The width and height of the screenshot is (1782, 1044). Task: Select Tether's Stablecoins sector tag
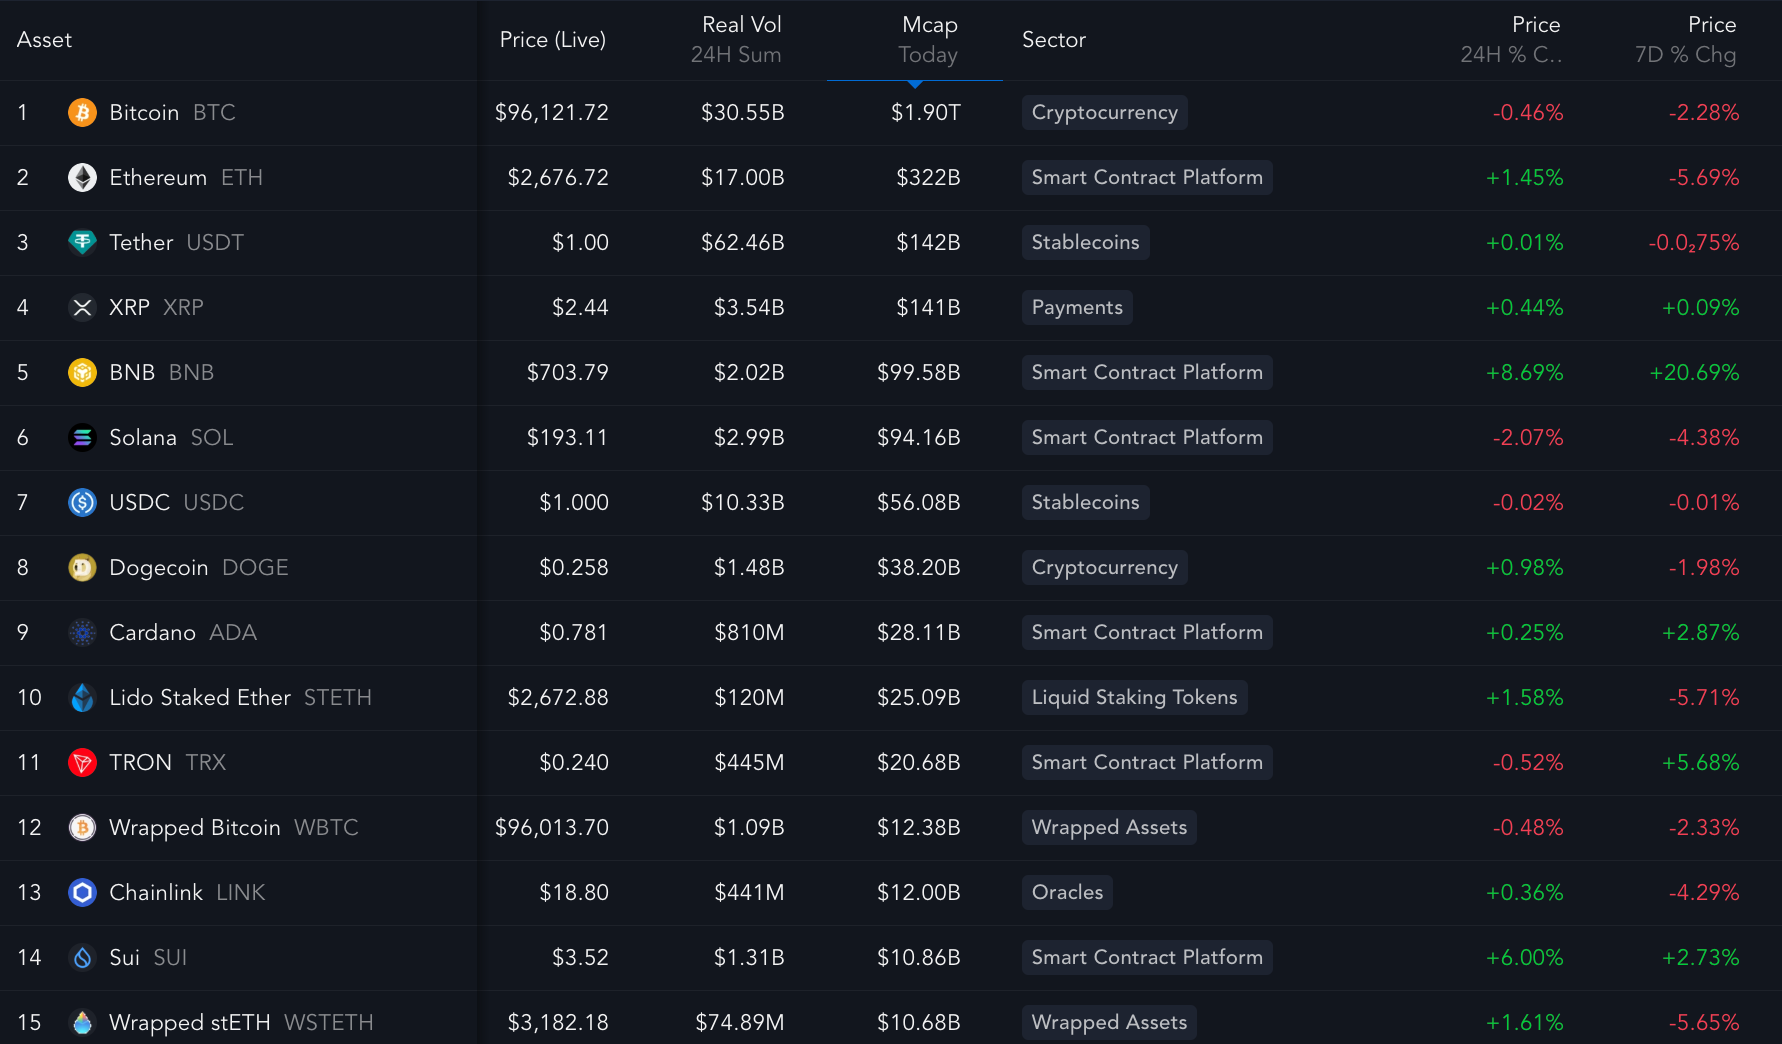tap(1086, 243)
